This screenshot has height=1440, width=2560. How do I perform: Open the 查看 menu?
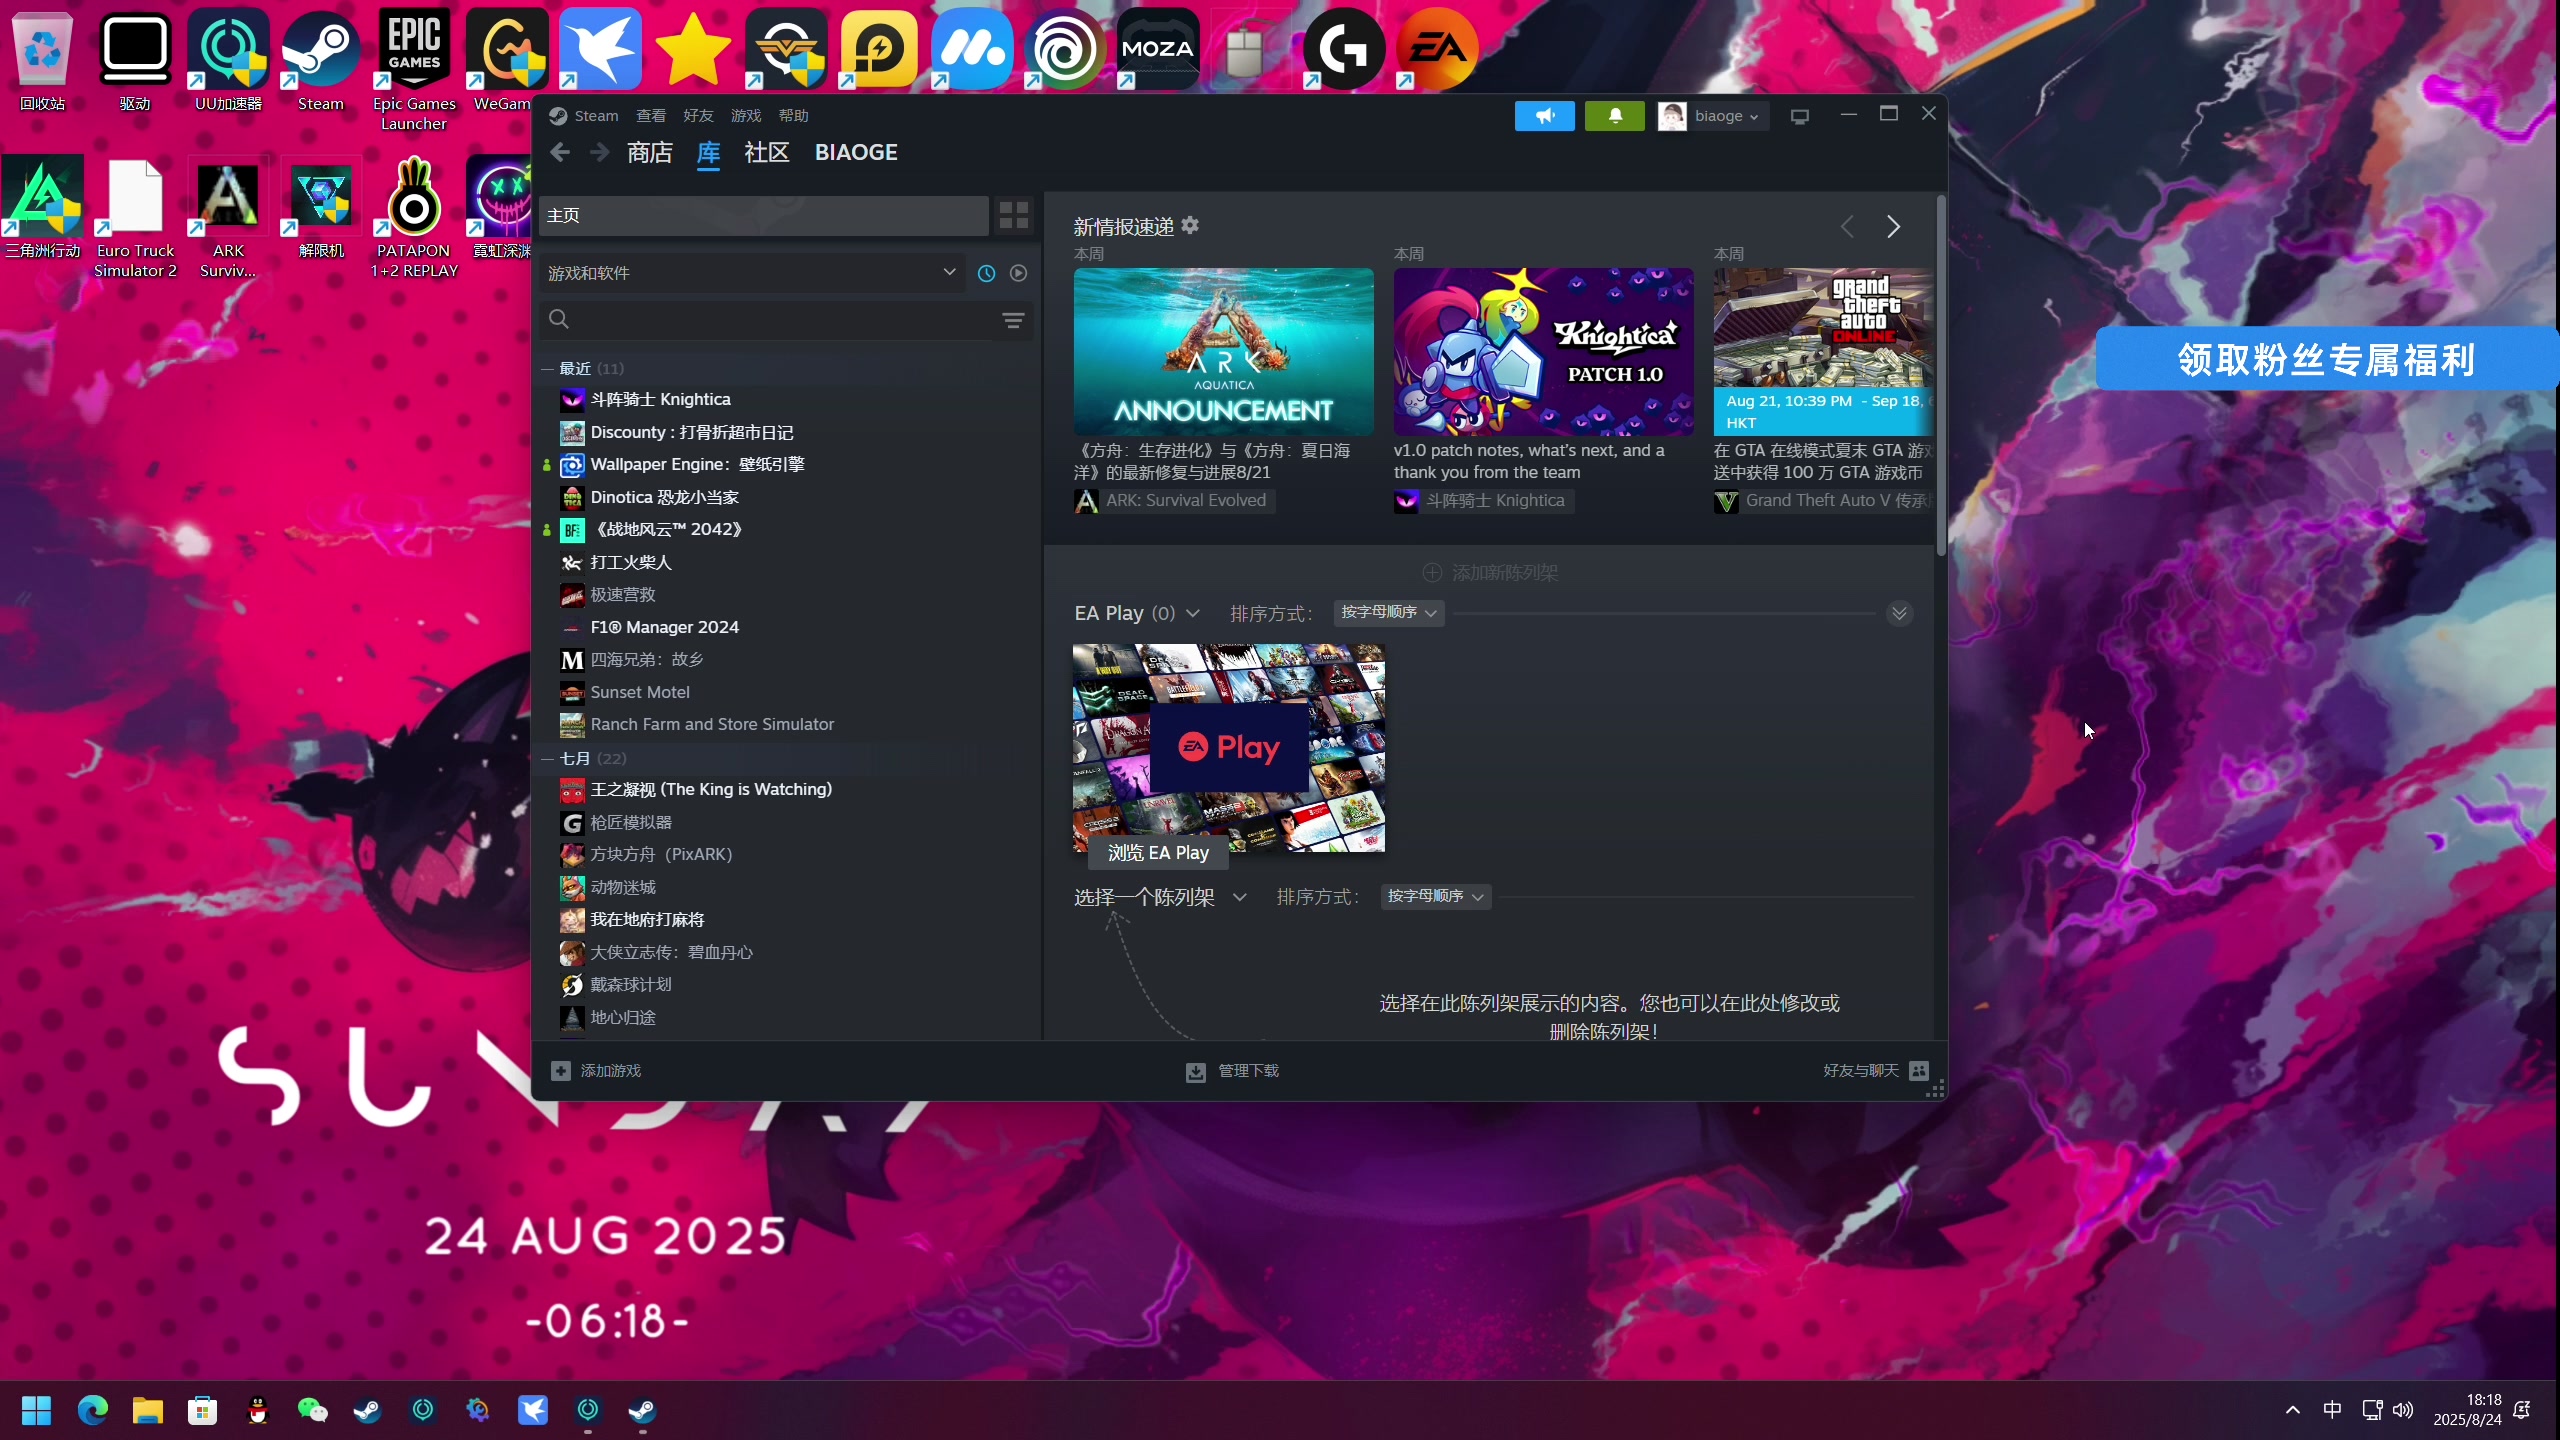coord(651,116)
